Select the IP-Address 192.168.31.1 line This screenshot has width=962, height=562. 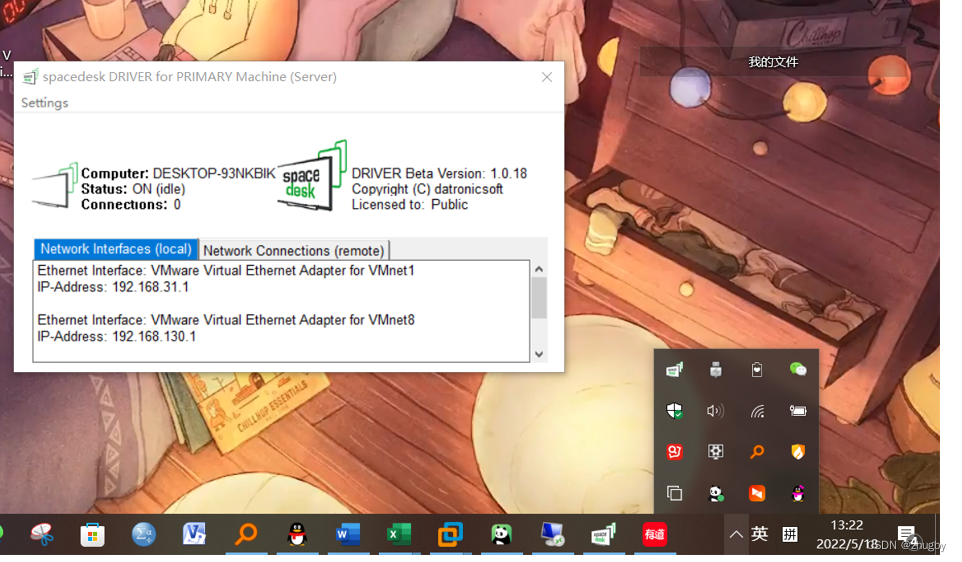pos(113,287)
